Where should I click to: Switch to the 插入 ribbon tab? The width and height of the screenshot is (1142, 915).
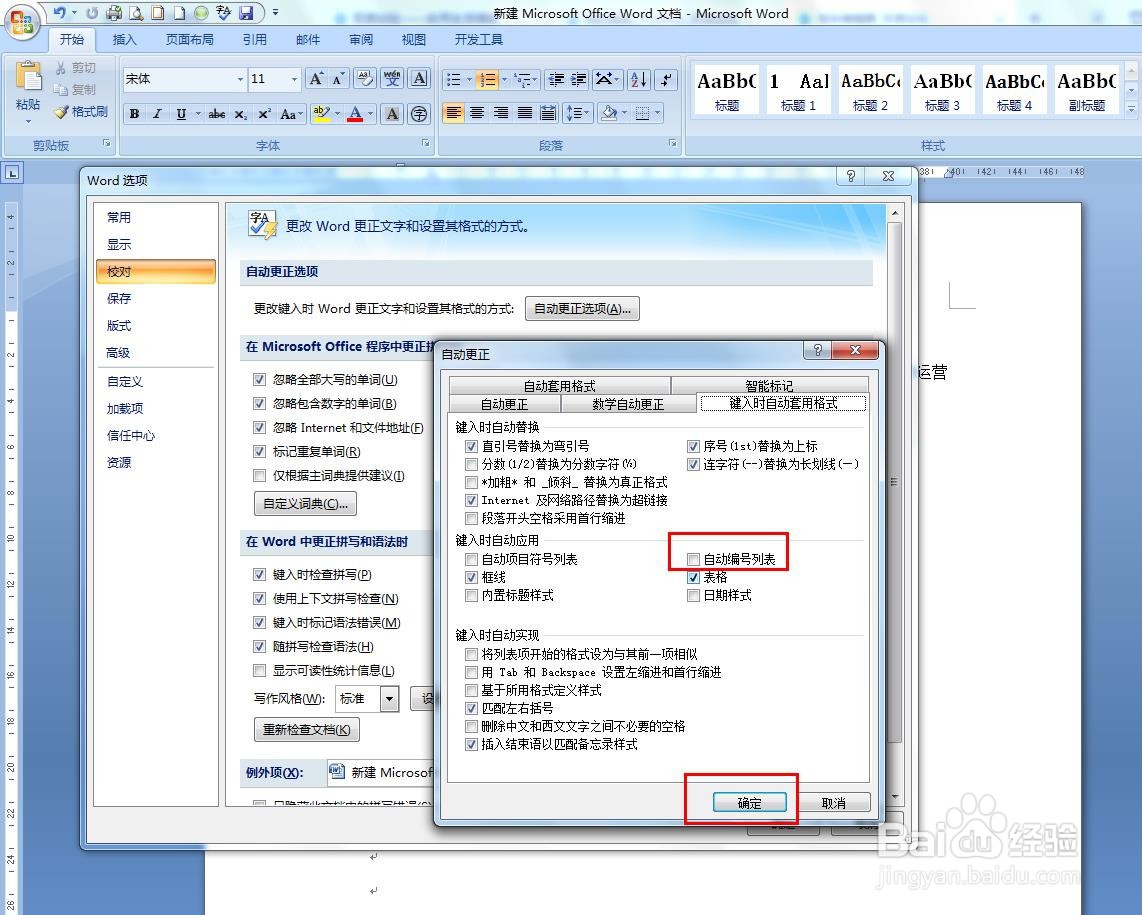click(125, 39)
